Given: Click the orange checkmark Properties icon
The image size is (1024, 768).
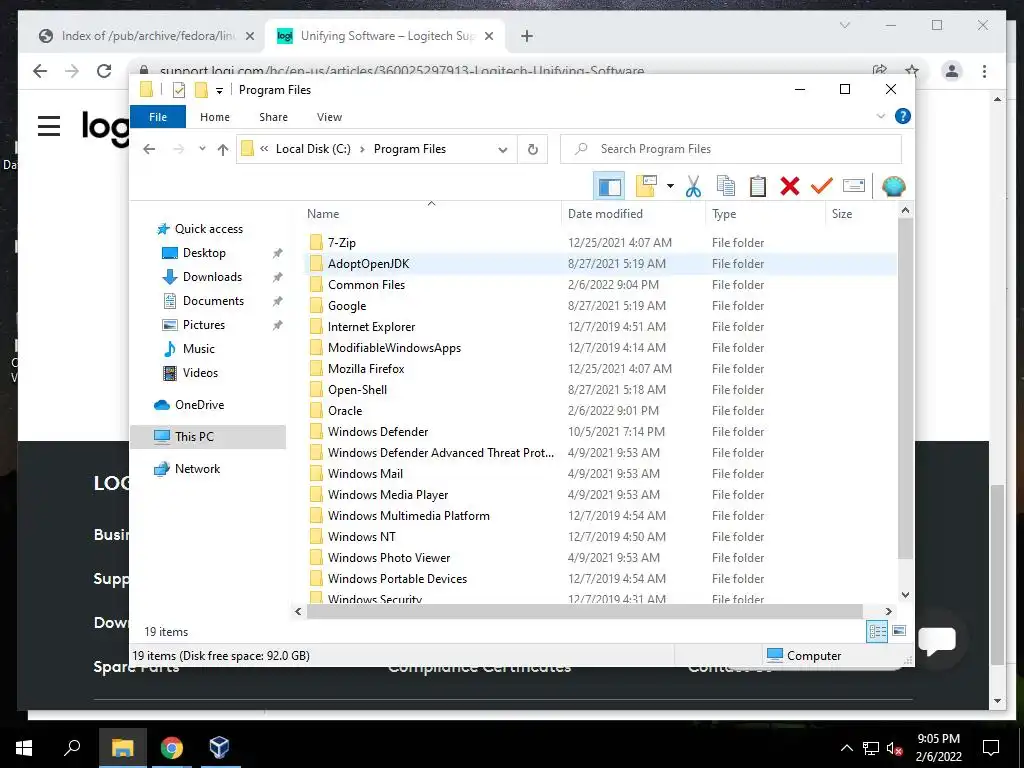Looking at the screenshot, I should point(822,186).
